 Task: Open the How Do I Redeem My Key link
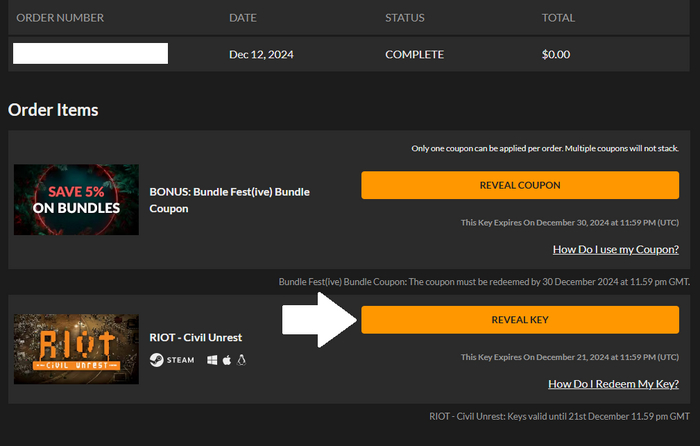613,384
